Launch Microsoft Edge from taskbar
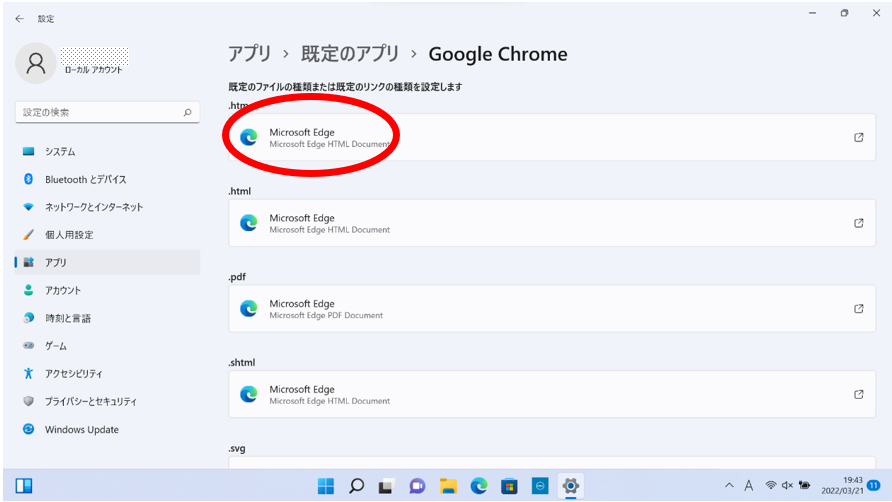 pyautogui.click(x=479, y=486)
